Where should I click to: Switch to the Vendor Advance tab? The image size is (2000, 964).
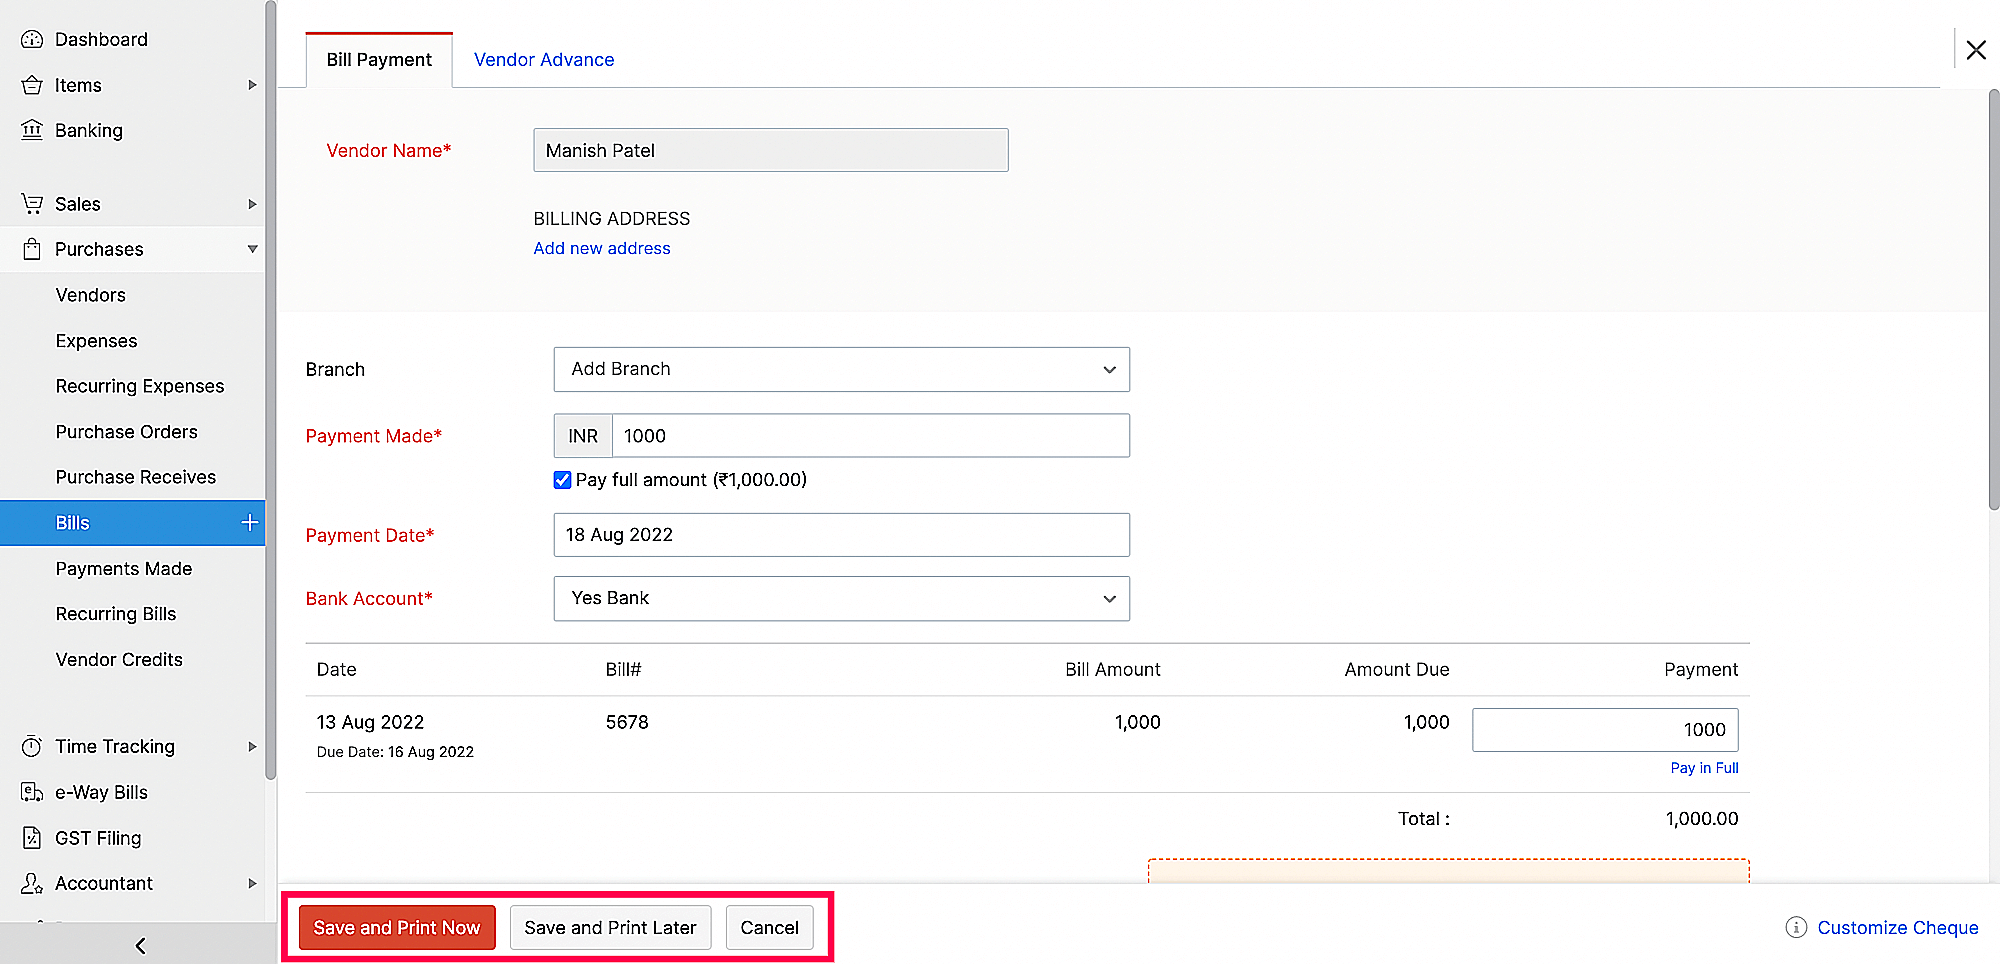(544, 60)
